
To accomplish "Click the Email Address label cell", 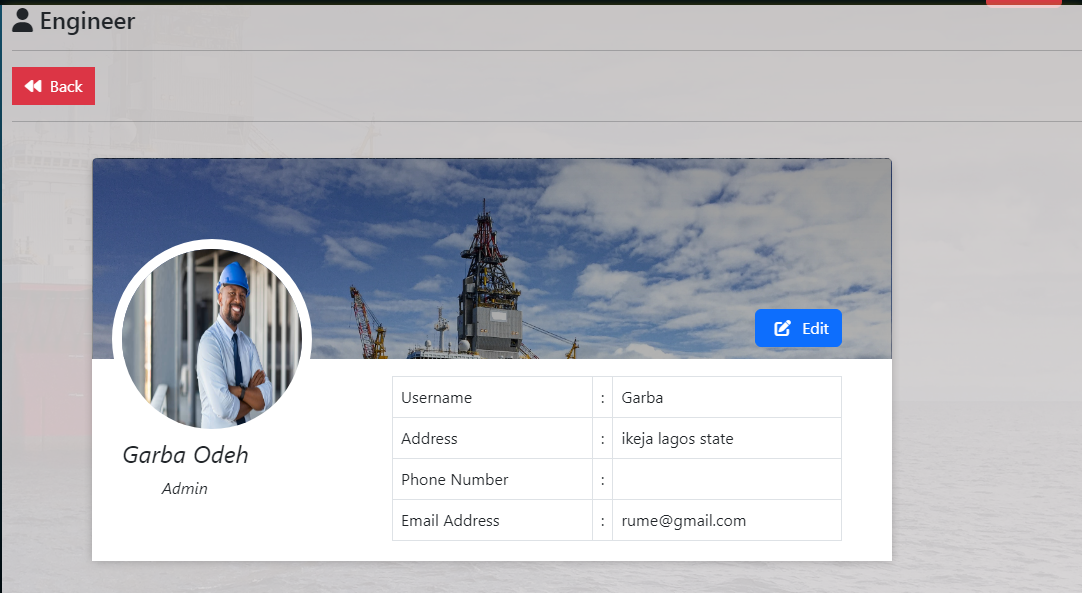I will point(492,520).
